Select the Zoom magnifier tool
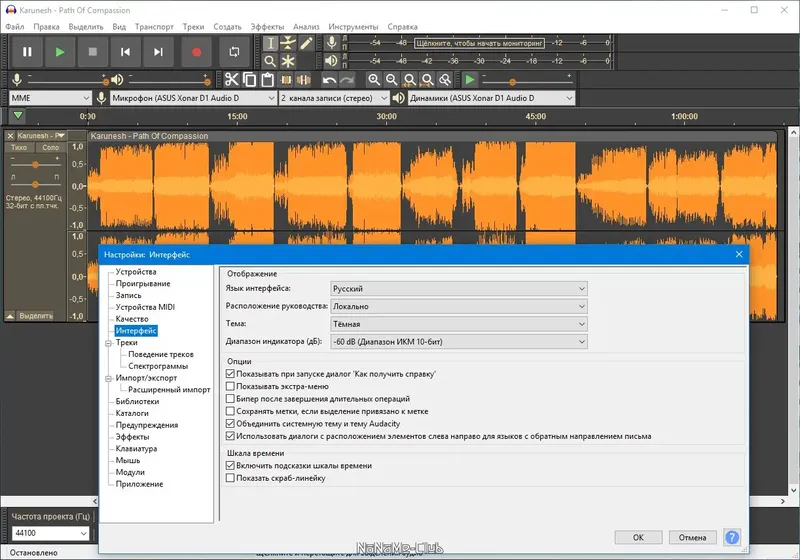Image resolution: width=800 pixels, height=560 pixels. (270, 61)
